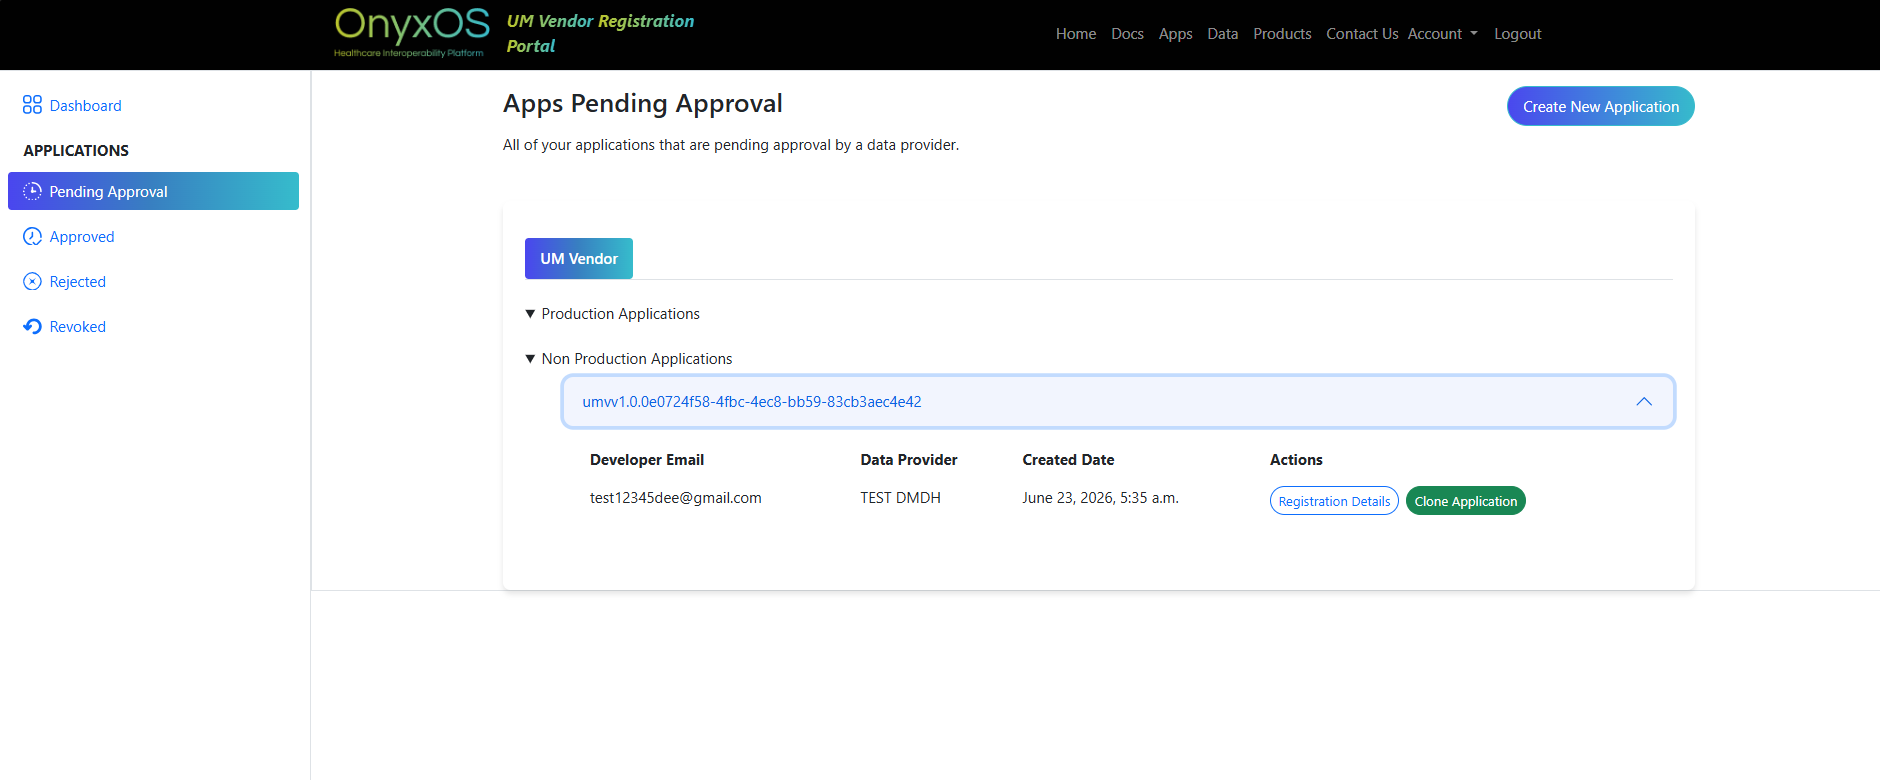This screenshot has width=1880, height=780.
Task: Click created date June 23, 2026
Action: pyautogui.click(x=1100, y=498)
